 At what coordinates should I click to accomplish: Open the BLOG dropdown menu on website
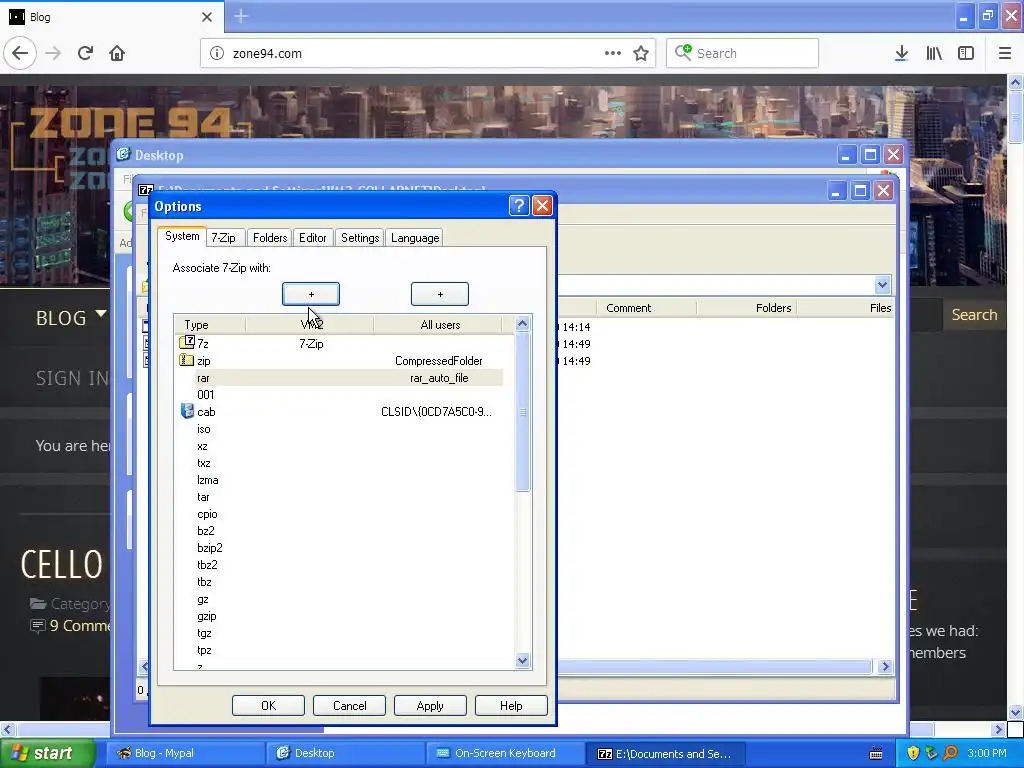click(71, 317)
